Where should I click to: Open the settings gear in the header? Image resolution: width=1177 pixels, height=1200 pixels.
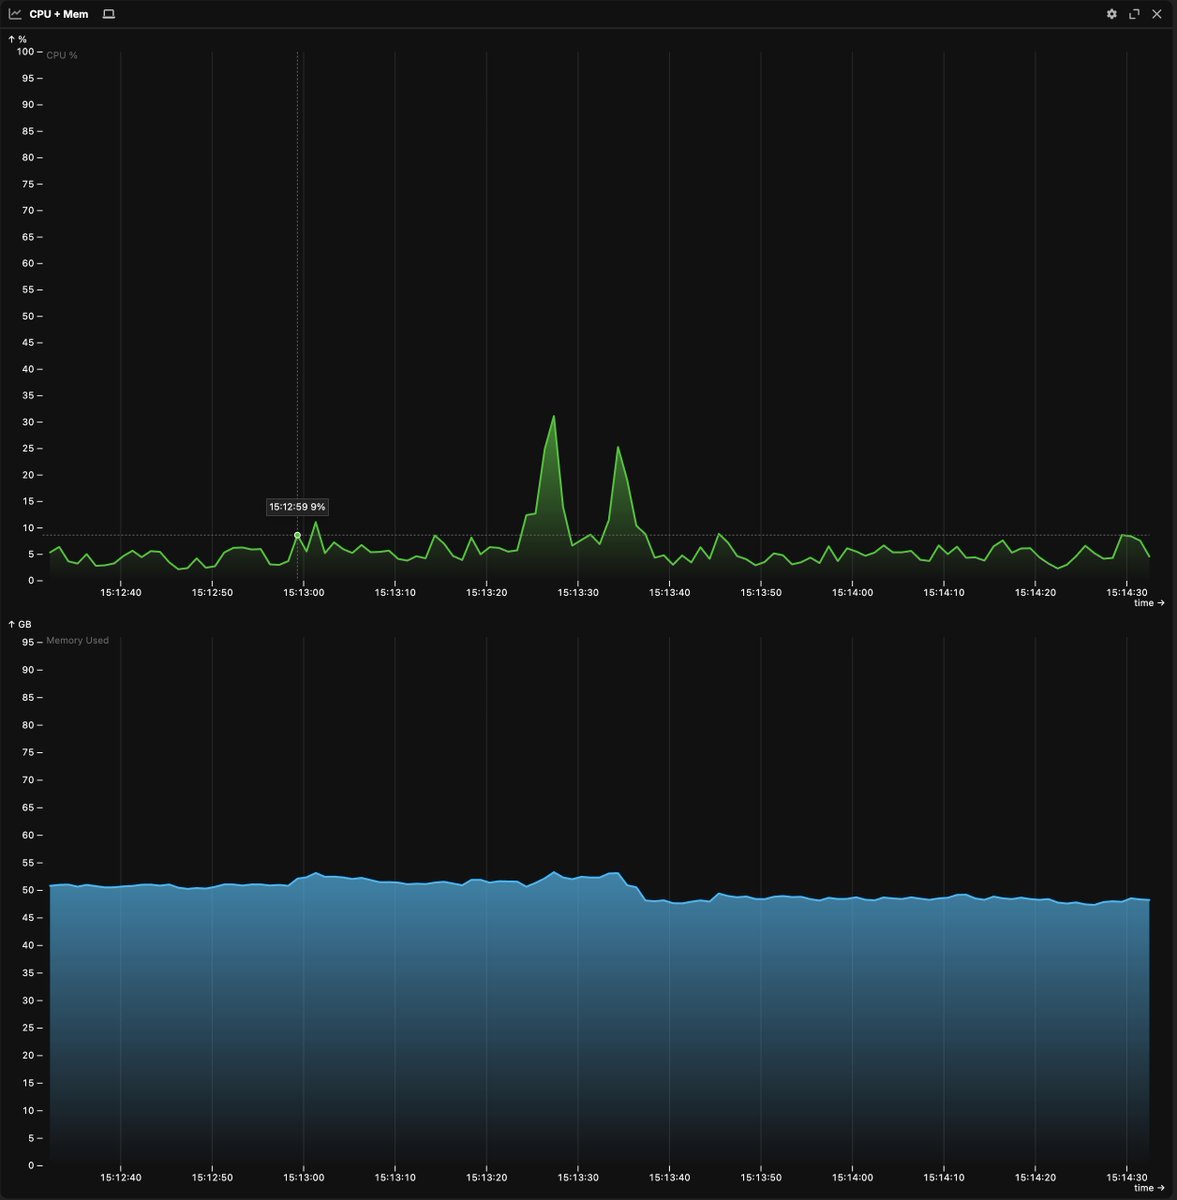(1112, 14)
